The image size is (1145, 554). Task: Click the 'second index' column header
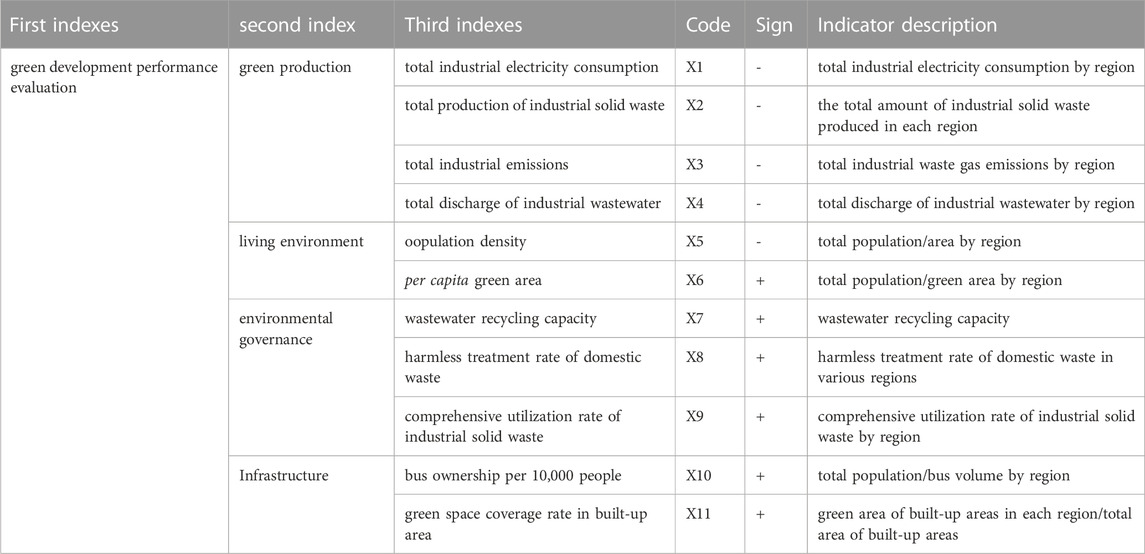tap(311, 24)
